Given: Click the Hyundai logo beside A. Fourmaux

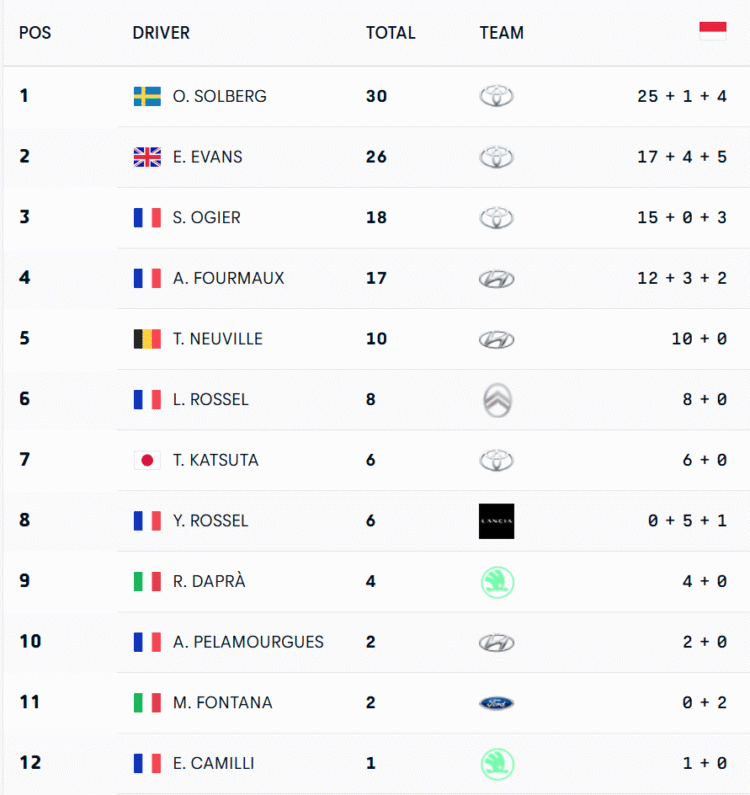Looking at the screenshot, I should [x=496, y=278].
